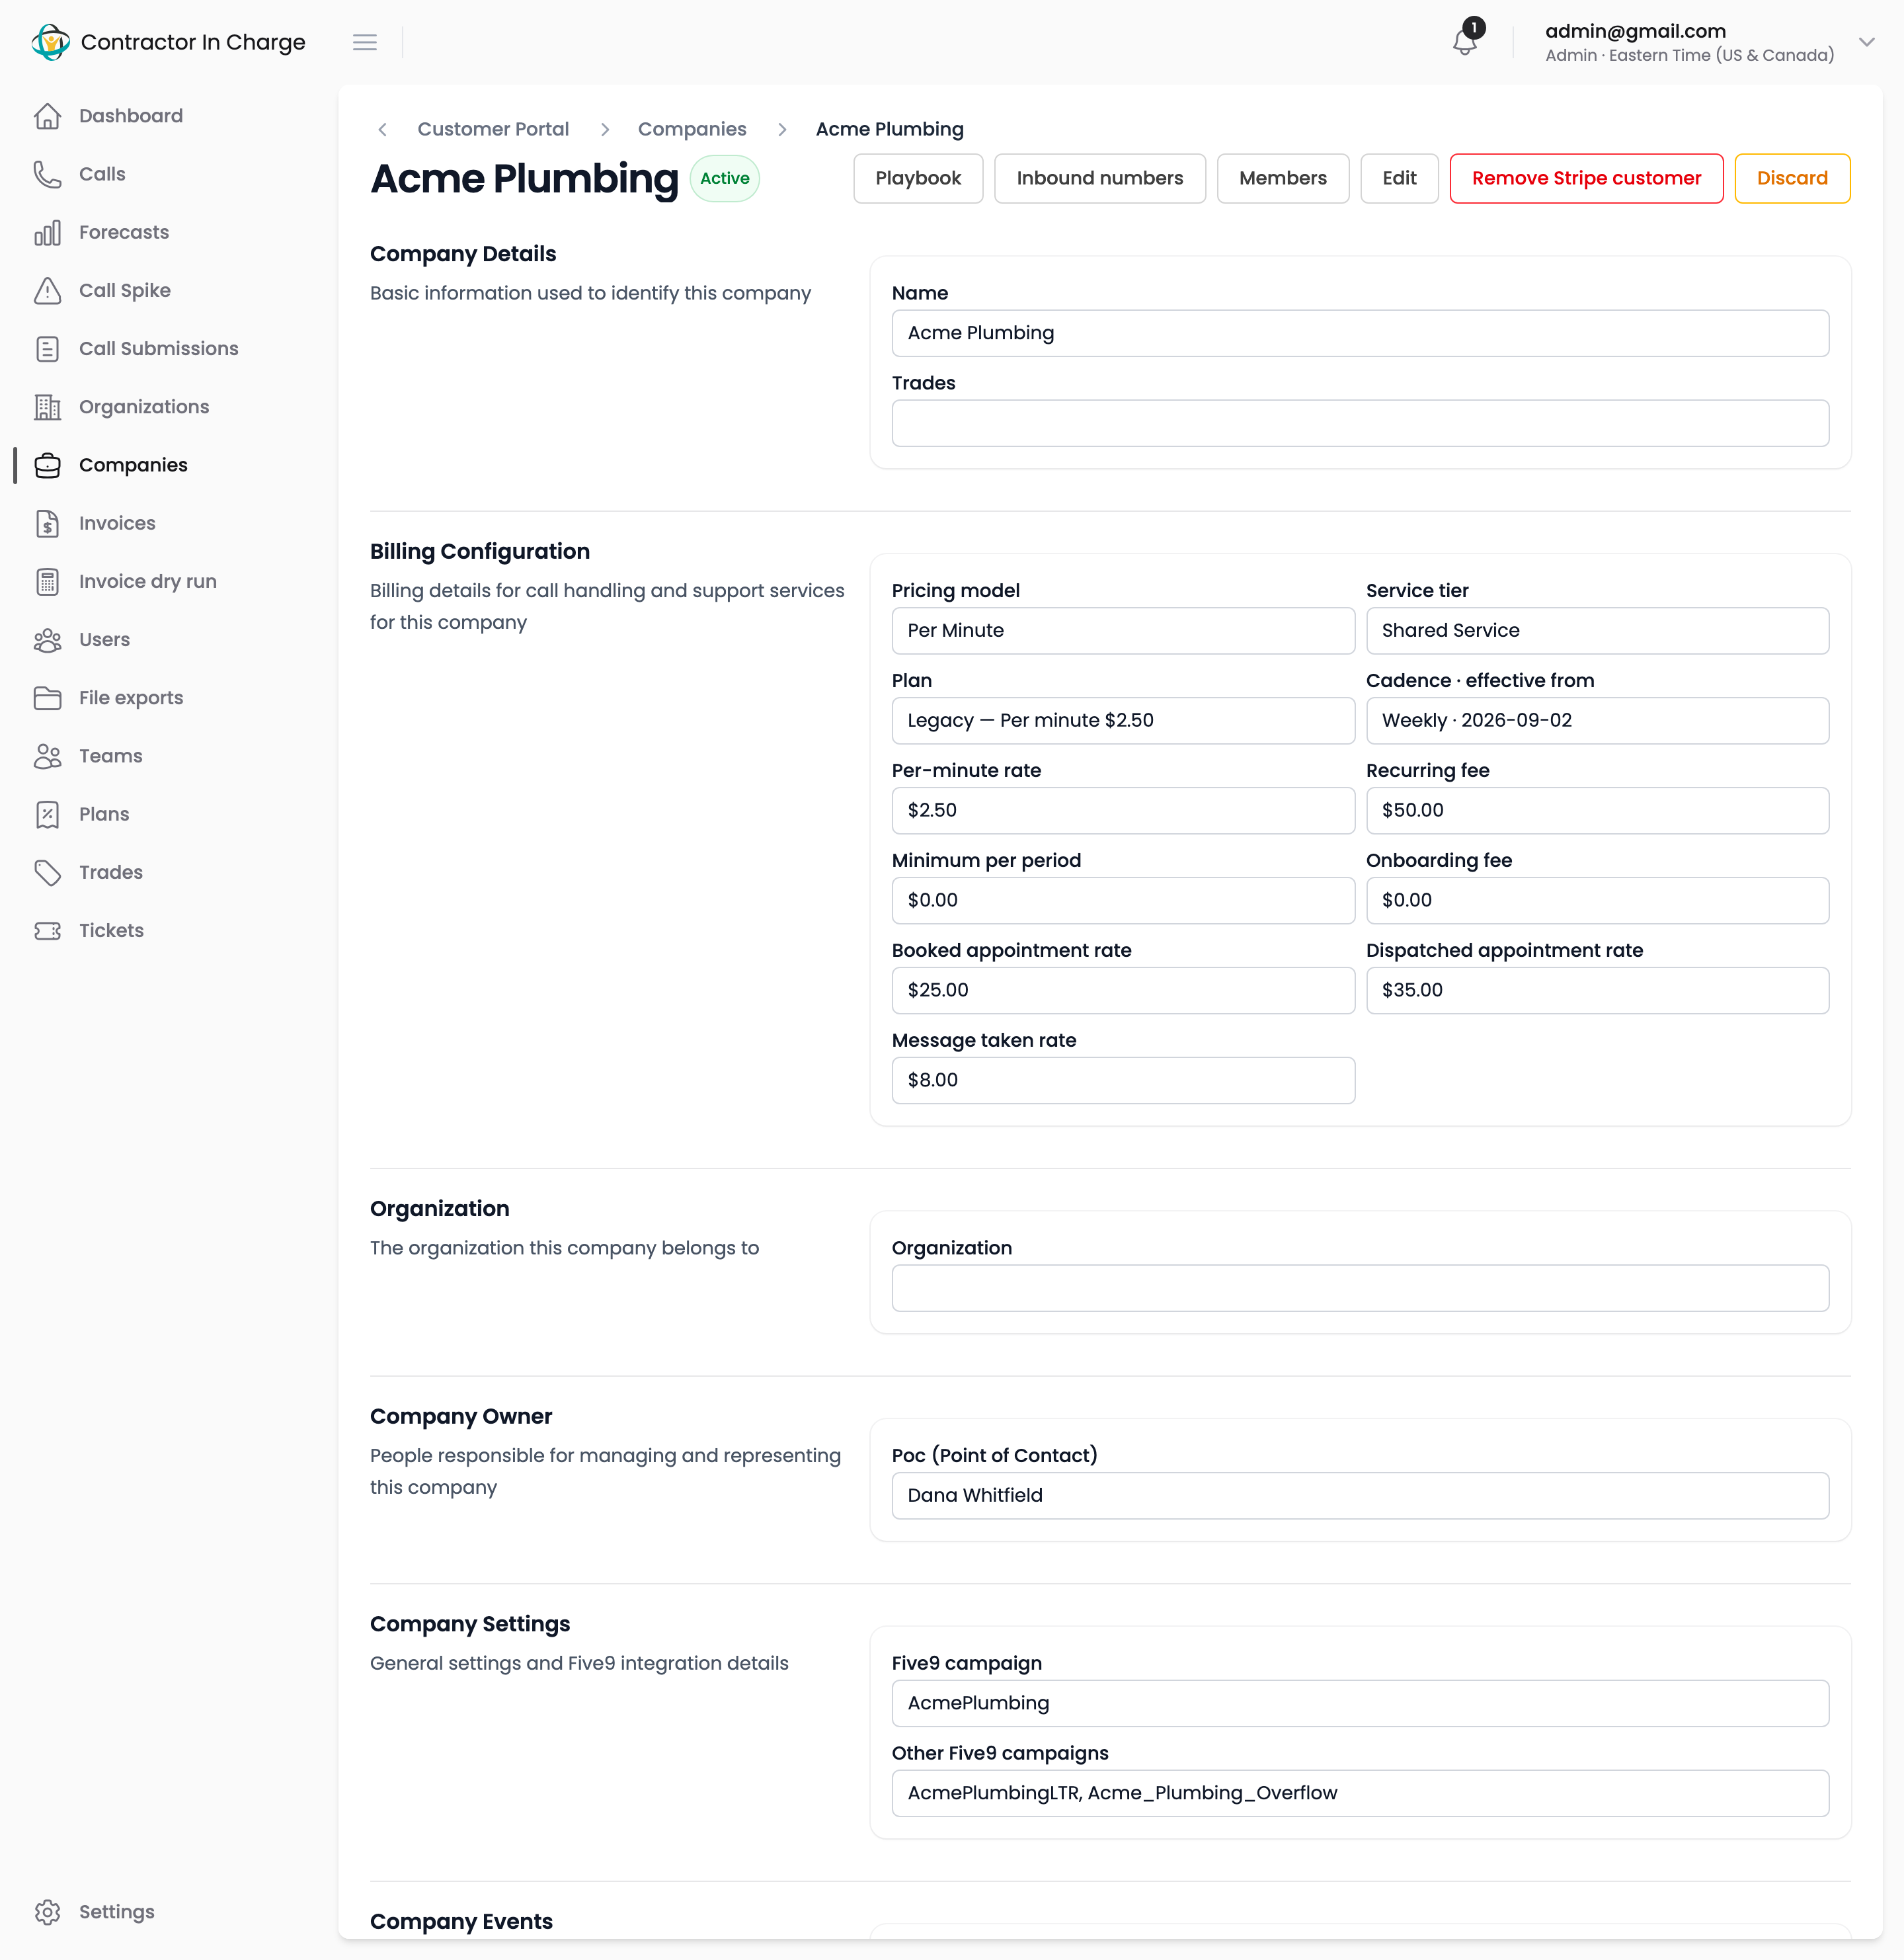
Task: Click the Organizations building icon
Action: pos(47,407)
